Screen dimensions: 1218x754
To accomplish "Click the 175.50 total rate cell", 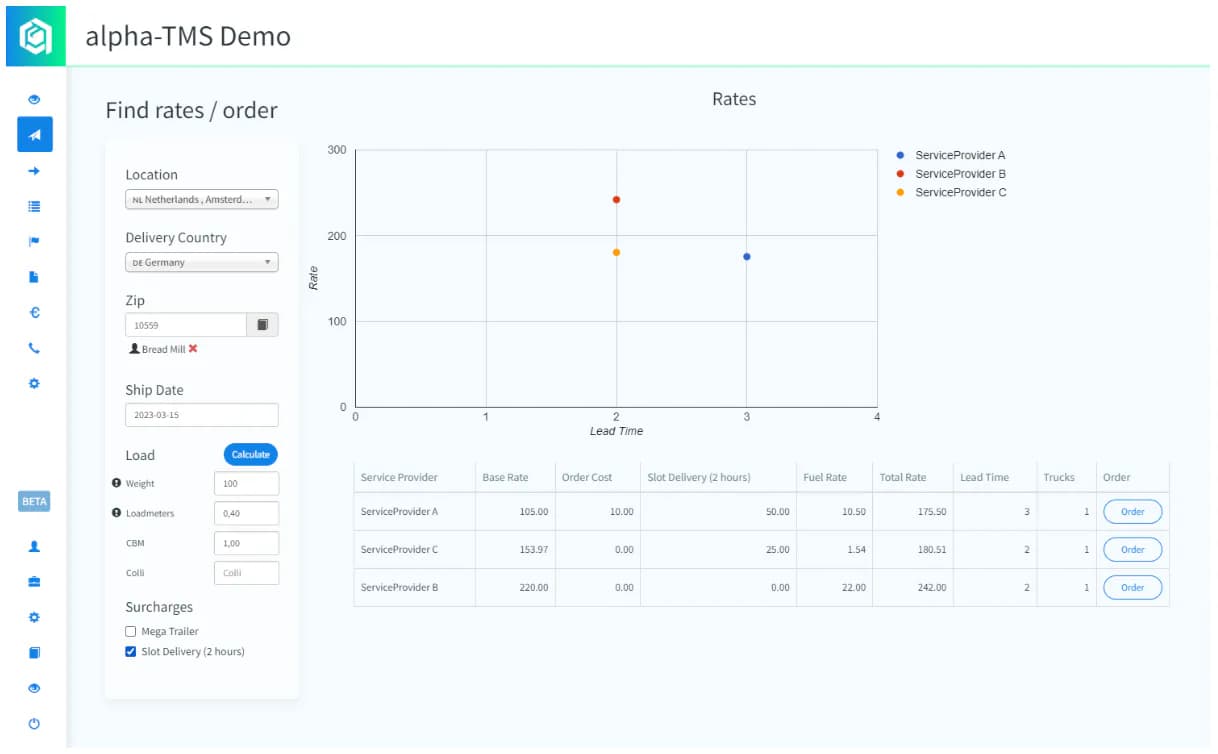I will point(912,512).
